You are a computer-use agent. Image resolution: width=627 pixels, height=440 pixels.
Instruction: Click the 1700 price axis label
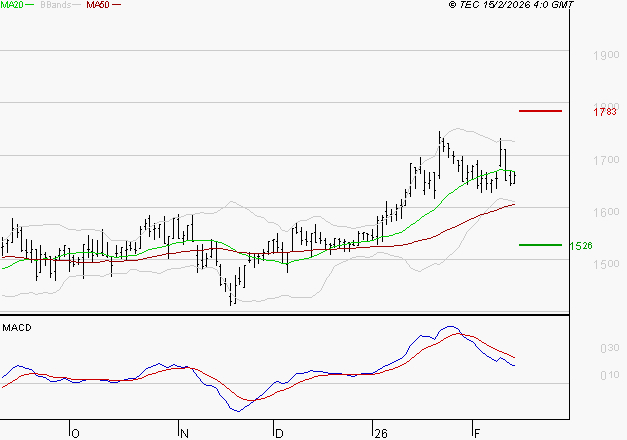tap(606, 160)
